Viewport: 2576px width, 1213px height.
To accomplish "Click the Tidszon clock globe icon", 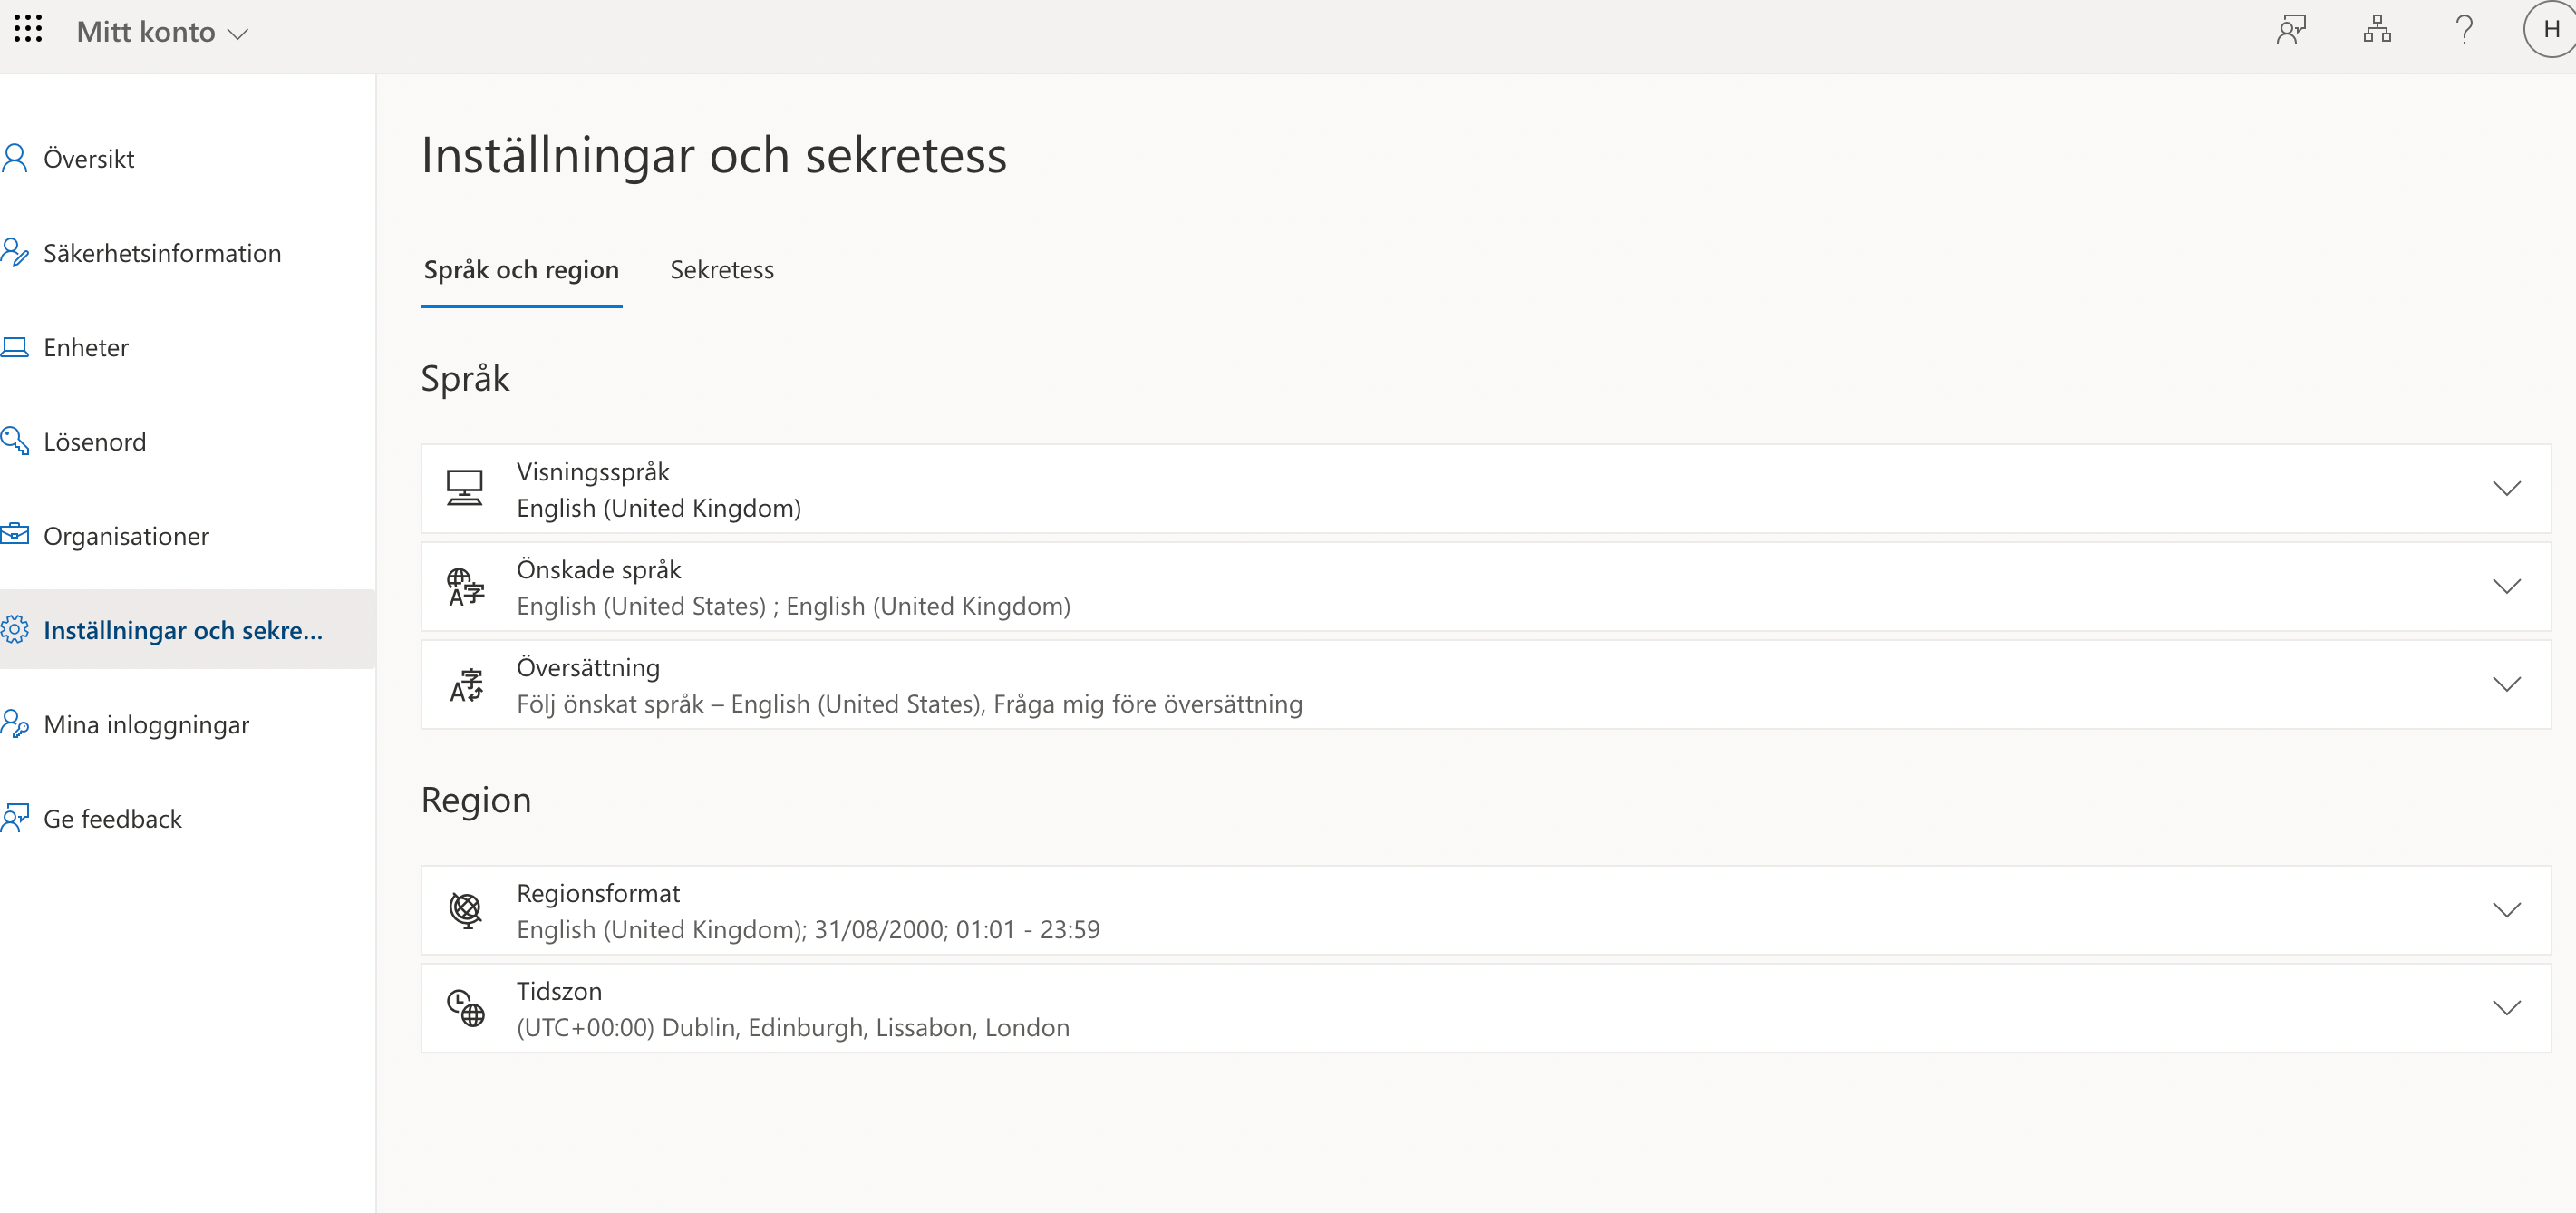I will pos(466,1008).
